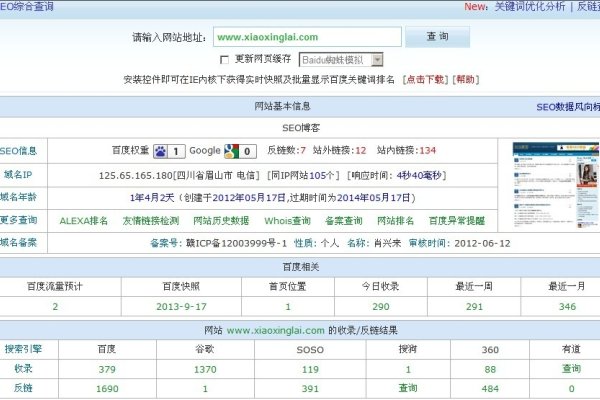This screenshot has height=400, width=600.
Task: Click the website screenshot thumbnail
Action: coord(556,185)
